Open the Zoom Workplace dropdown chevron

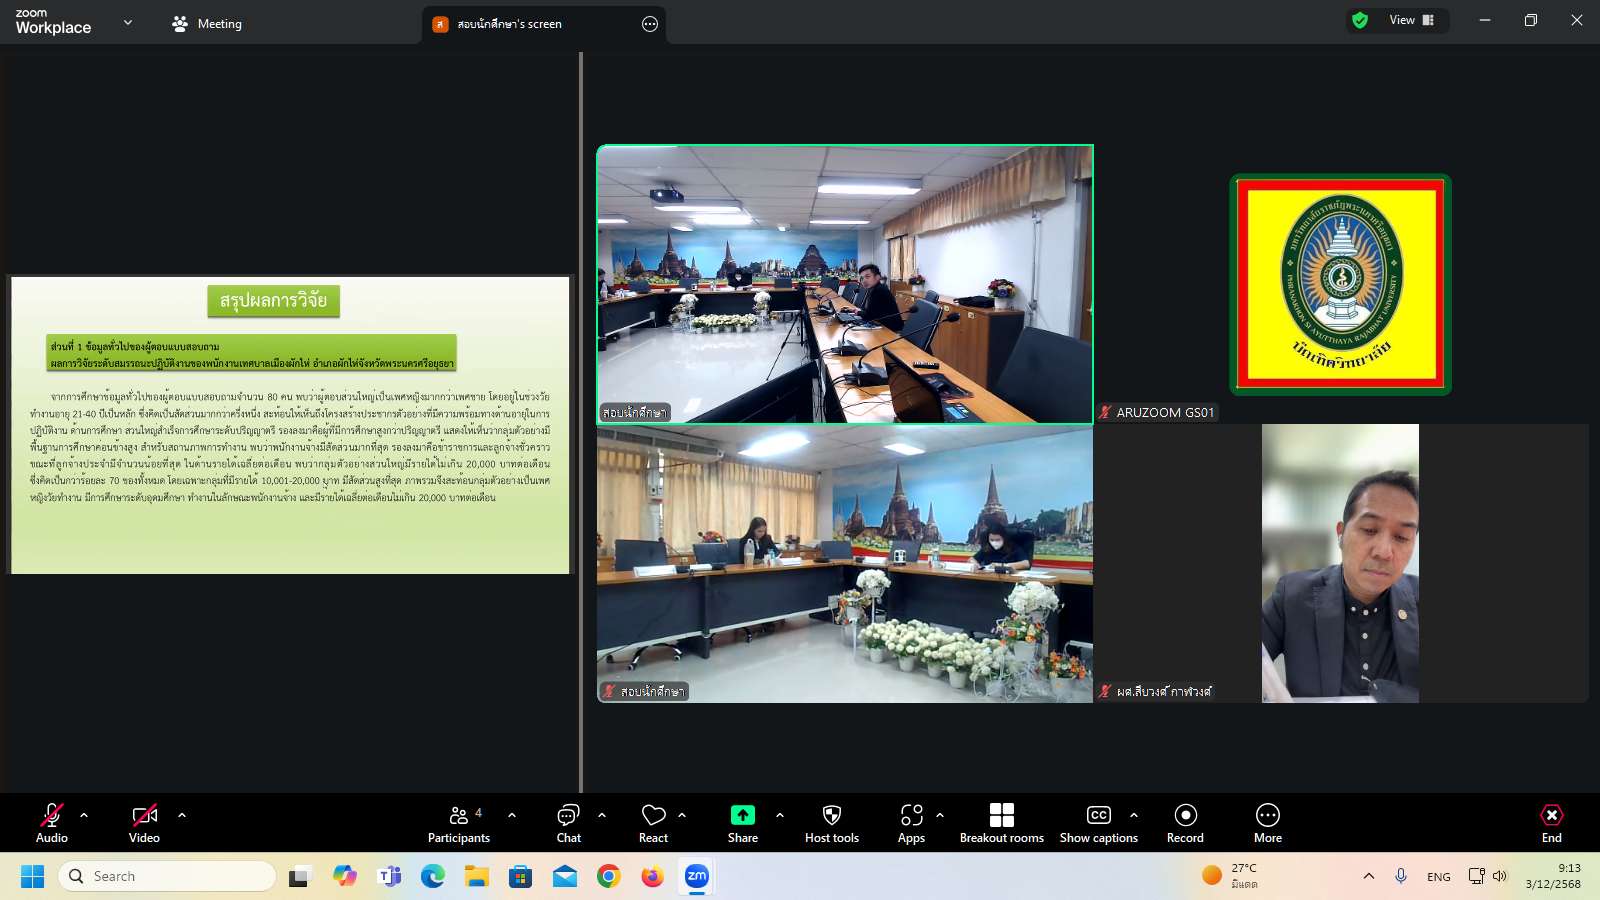[x=128, y=22]
